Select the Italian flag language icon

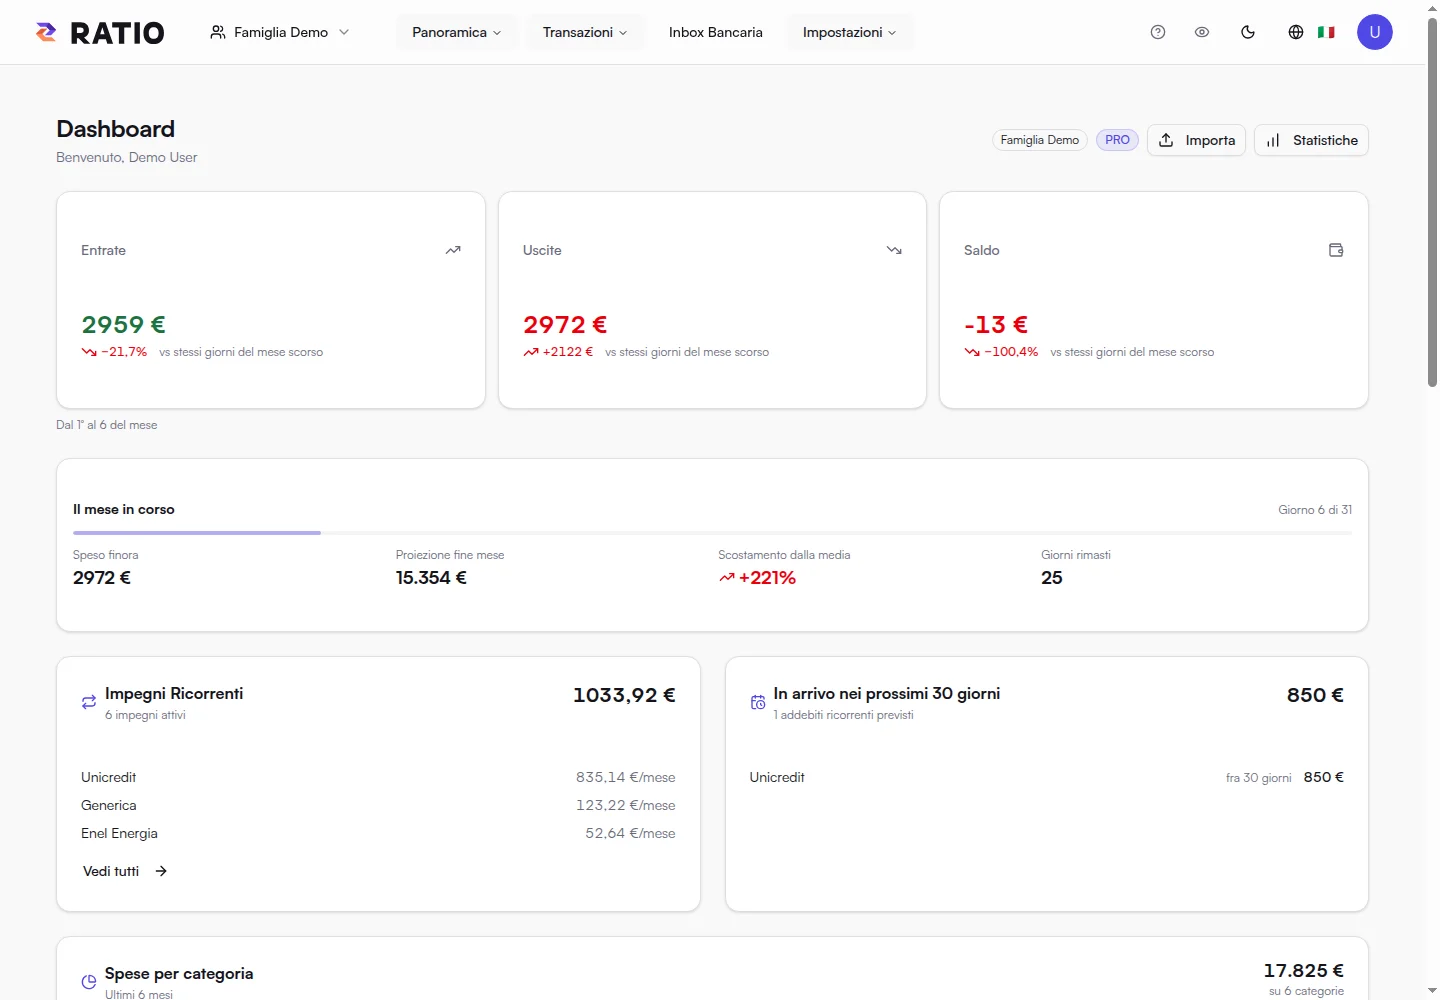point(1326,32)
